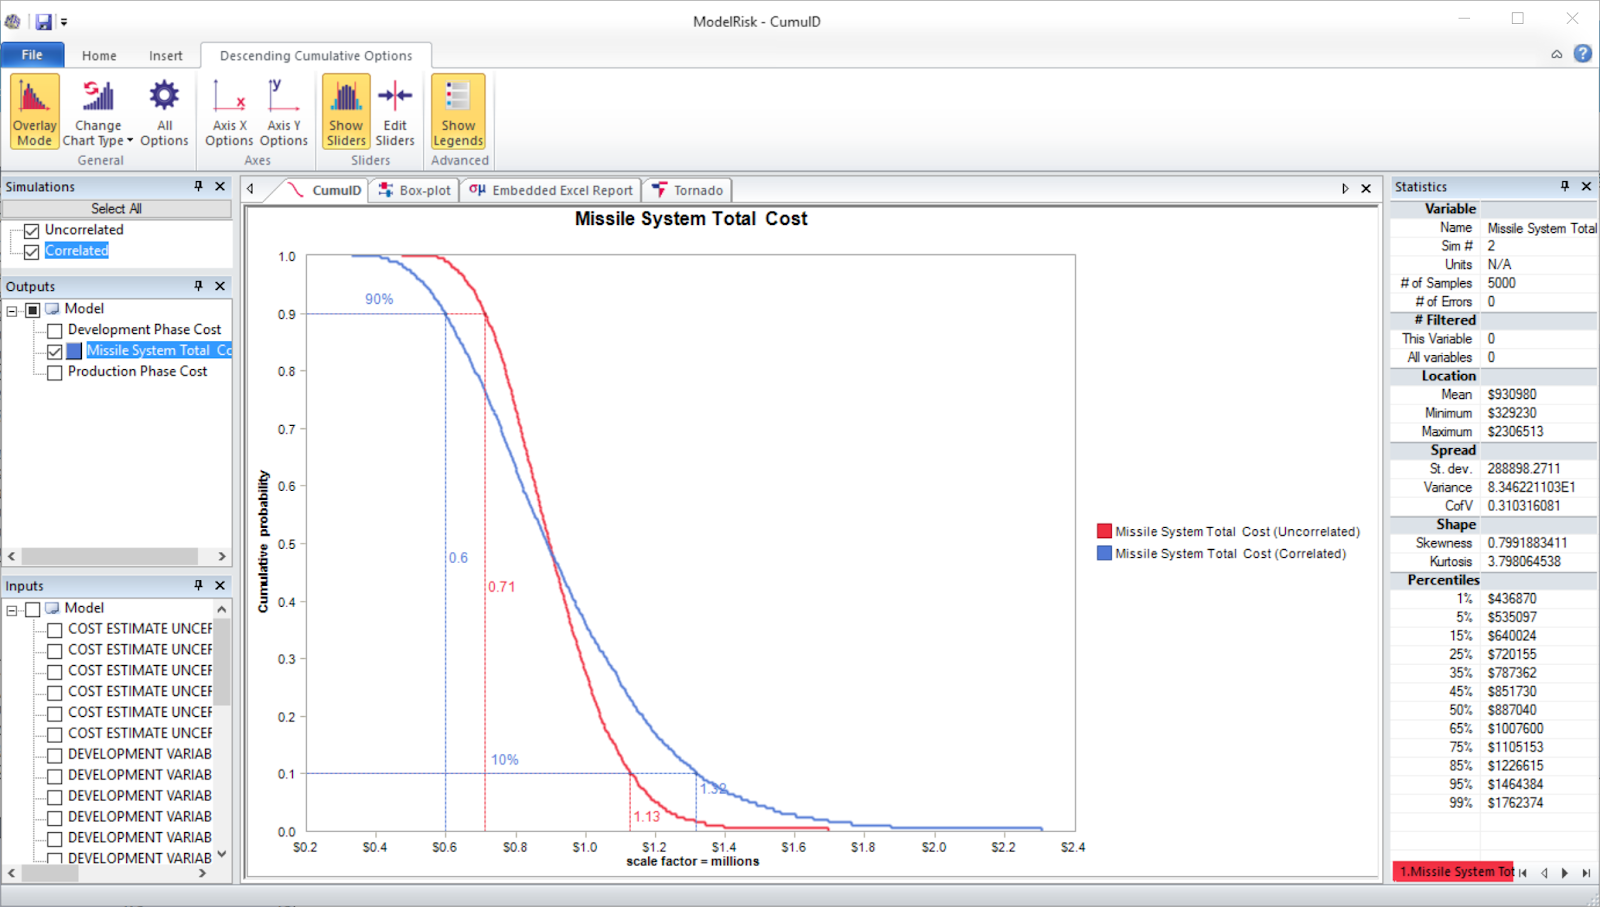Screen dimensions: 1600x907
Task: Enable the Development Phase Cost output
Action: (x=54, y=329)
